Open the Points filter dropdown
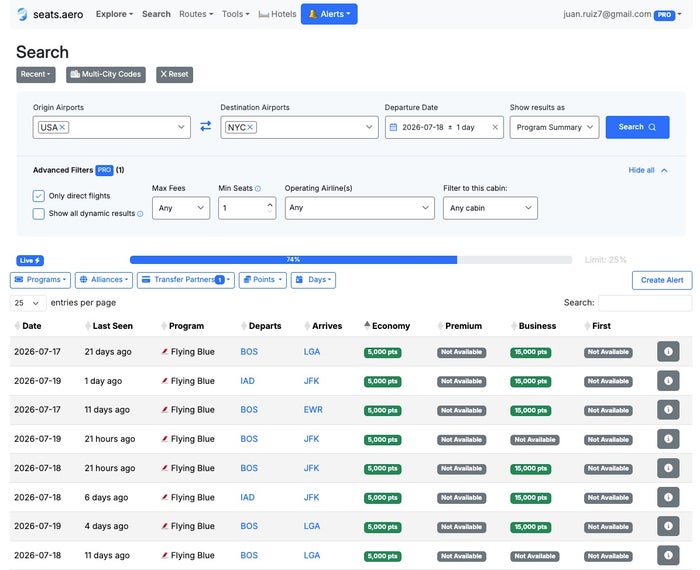Image resolution: width=700 pixels, height=570 pixels. tap(262, 280)
